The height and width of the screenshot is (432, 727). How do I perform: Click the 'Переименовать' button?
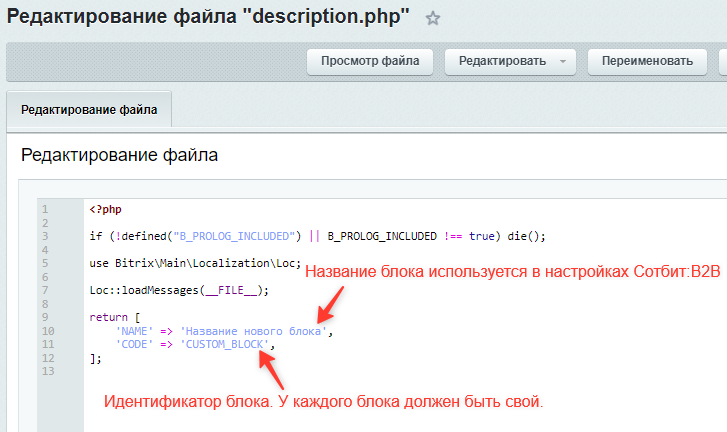[647, 62]
